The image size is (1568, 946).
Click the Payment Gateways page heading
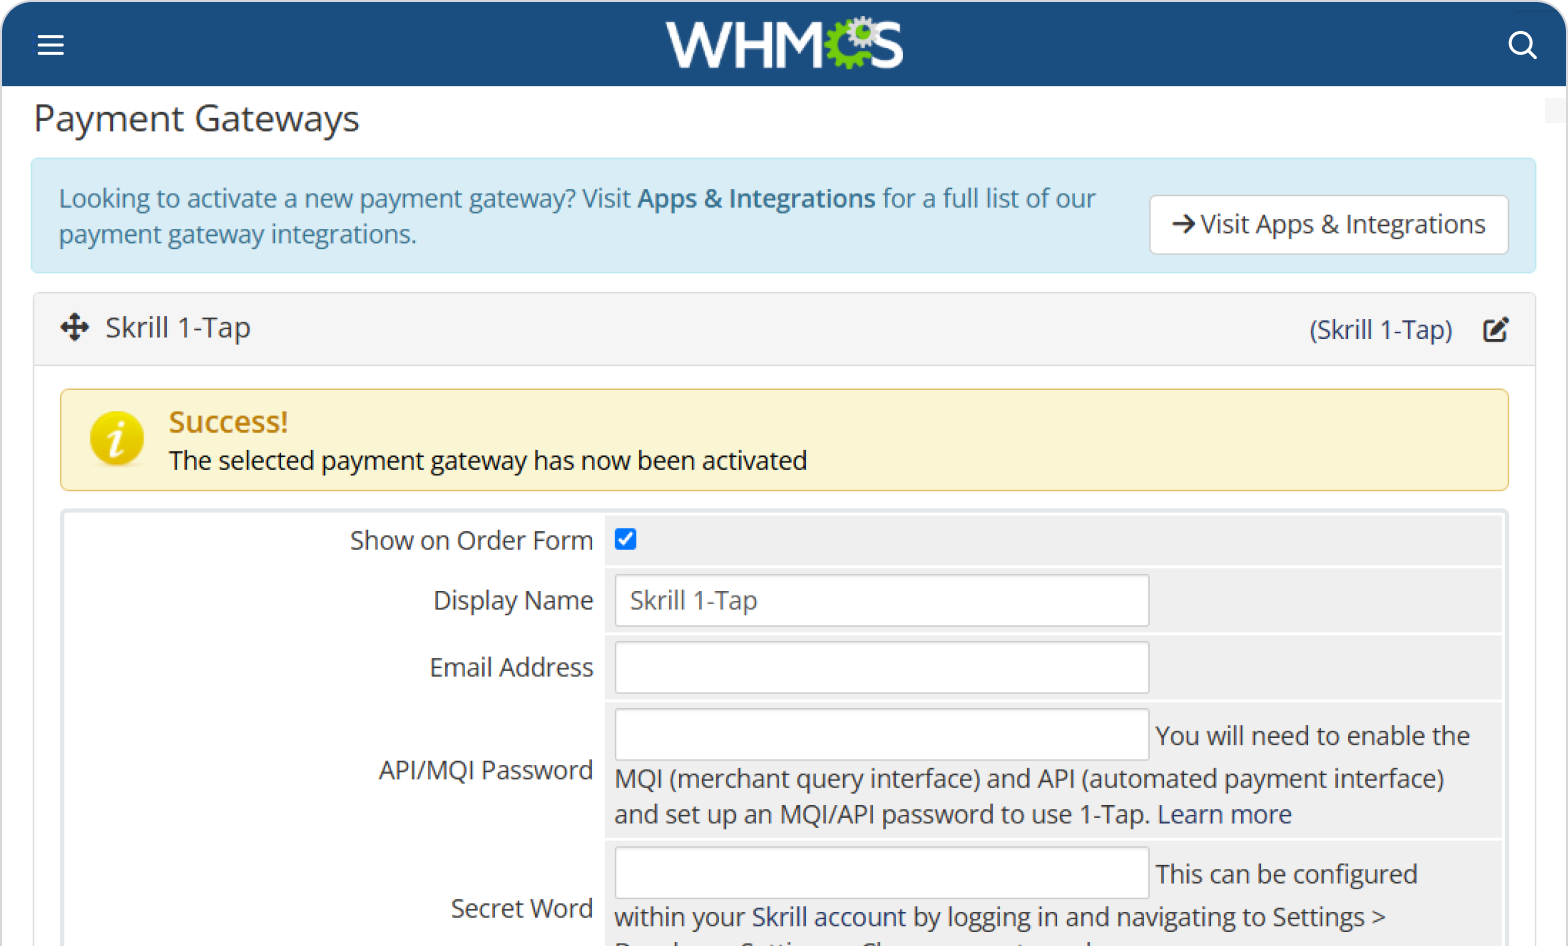196,119
